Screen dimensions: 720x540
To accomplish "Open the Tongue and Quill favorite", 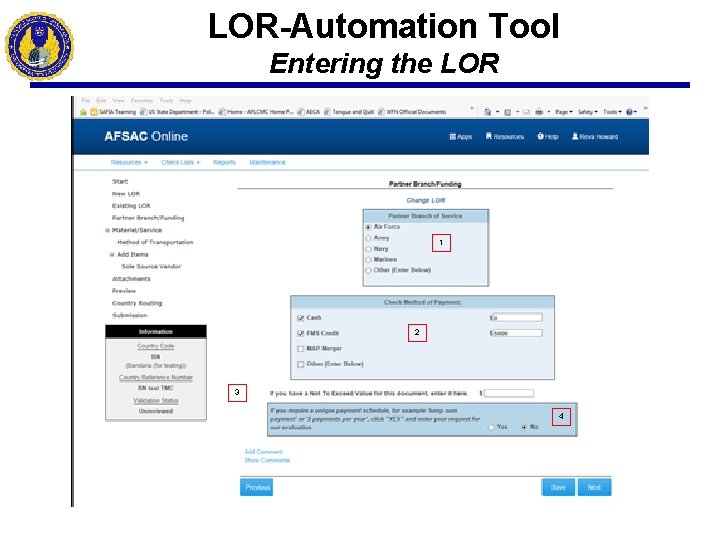I will [x=349, y=112].
